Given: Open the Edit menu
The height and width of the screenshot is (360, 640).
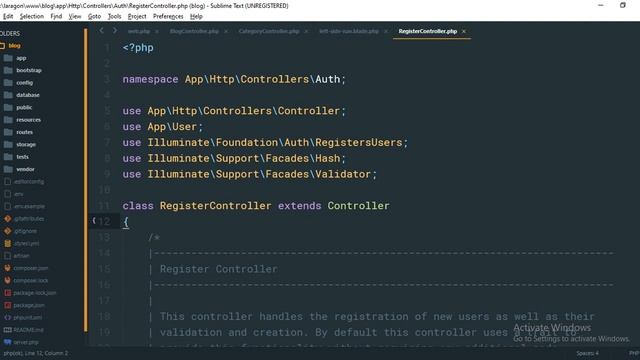Looking at the screenshot, I should (8, 16).
